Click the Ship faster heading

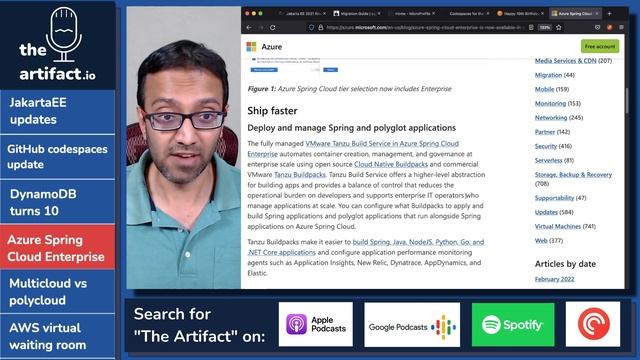[272, 111]
